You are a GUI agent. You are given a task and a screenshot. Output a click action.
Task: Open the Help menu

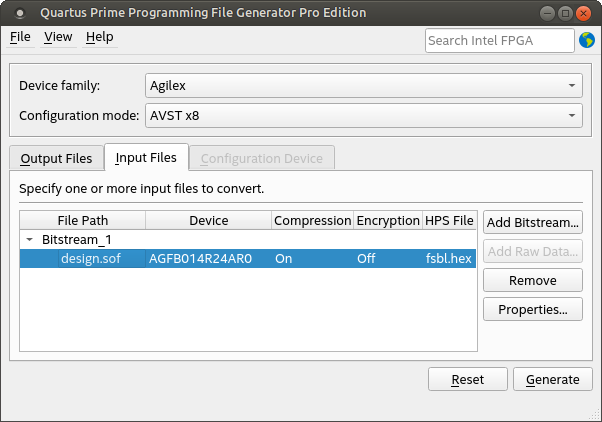click(x=99, y=37)
